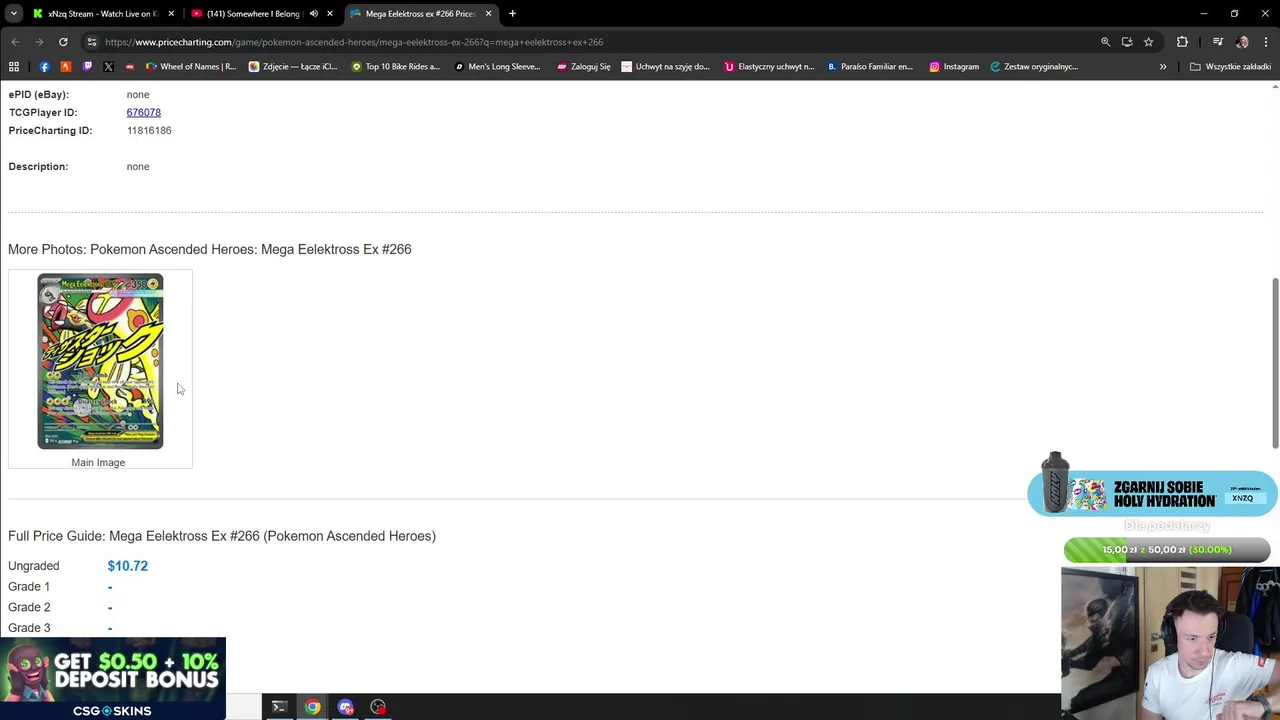The image size is (1280, 720).
Task: Open the Uchwyt na szyję bookmark
Action: [665, 67]
